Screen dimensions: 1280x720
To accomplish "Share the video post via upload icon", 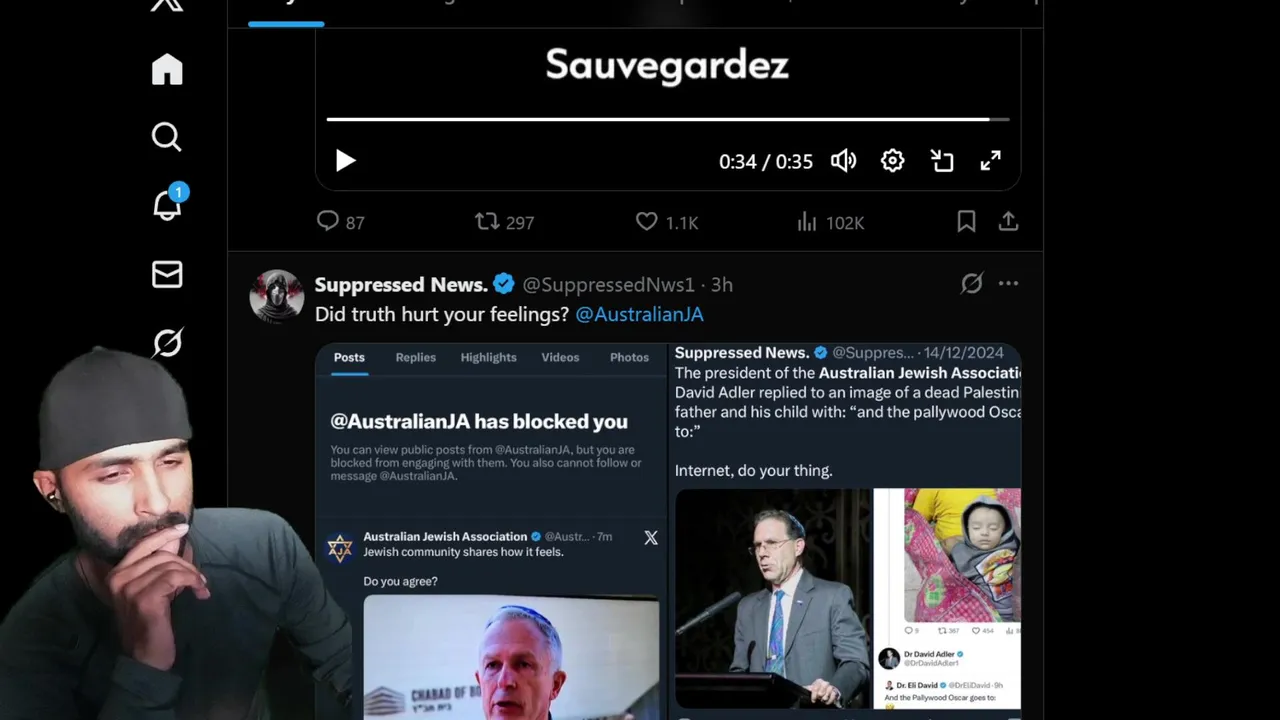I will coord(1008,221).
